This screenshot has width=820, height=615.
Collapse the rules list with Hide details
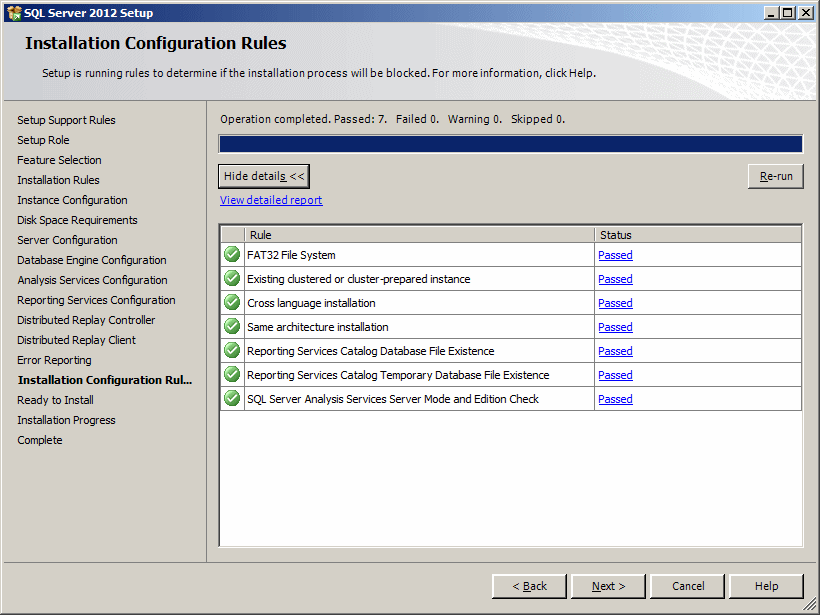coord(264,176)
